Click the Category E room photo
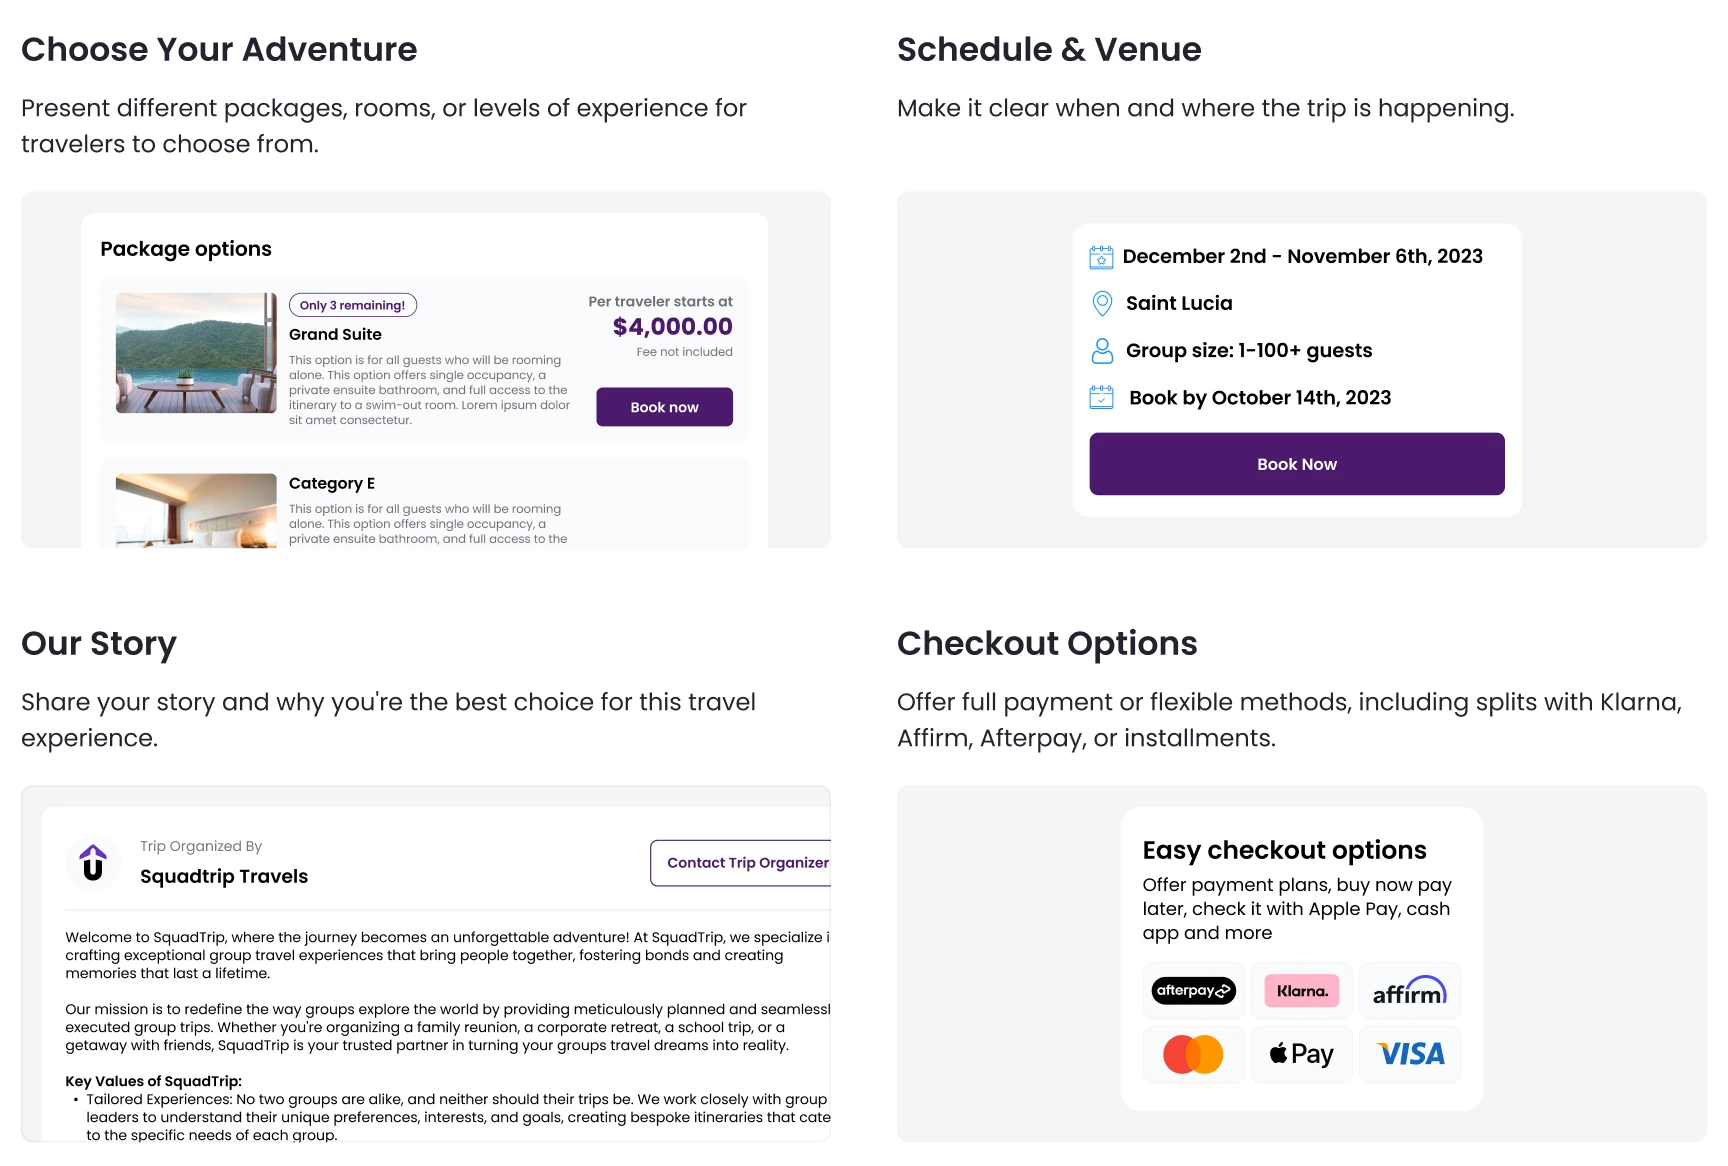Image resolution: width=1728 pixels, height=1166 pixels. [x=196, y=510]
